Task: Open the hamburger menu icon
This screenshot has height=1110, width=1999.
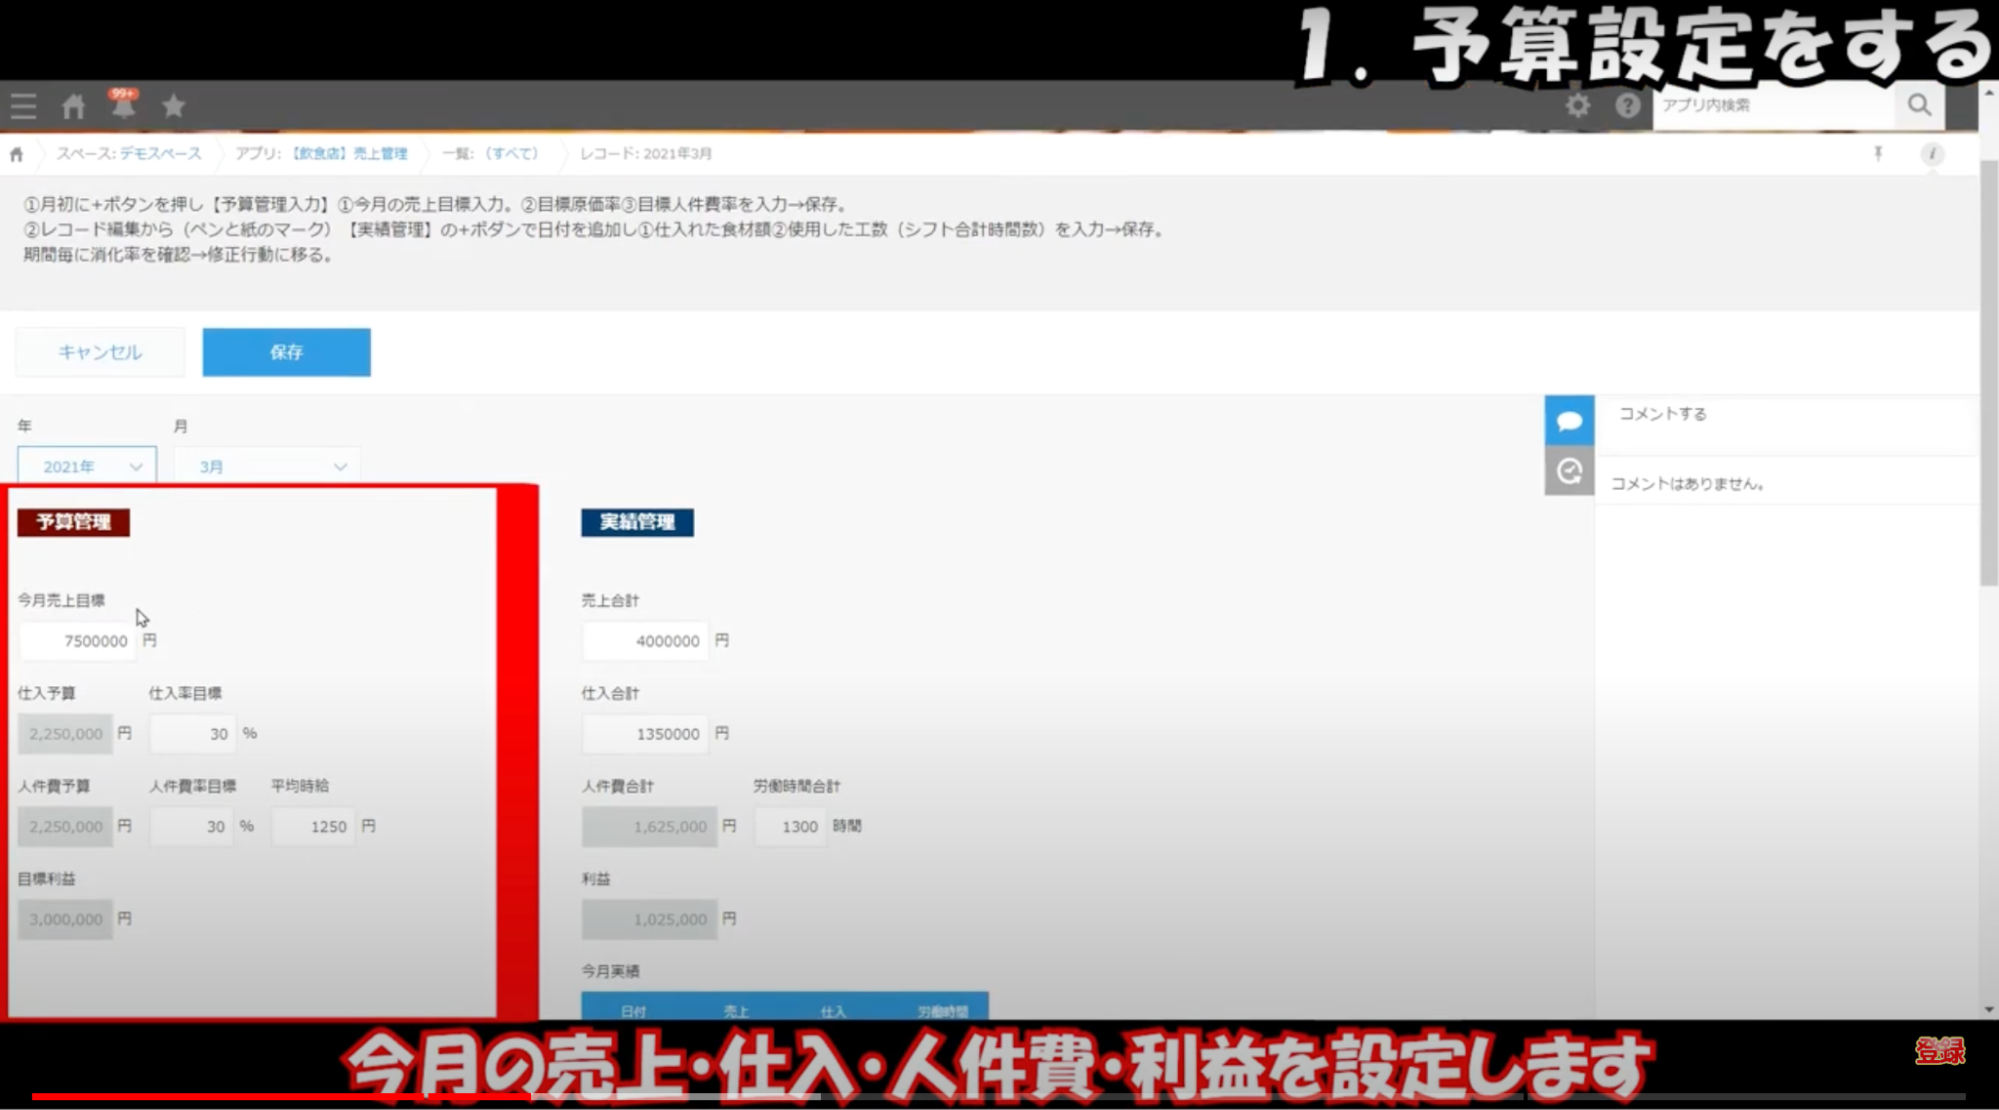Action: 24,106
